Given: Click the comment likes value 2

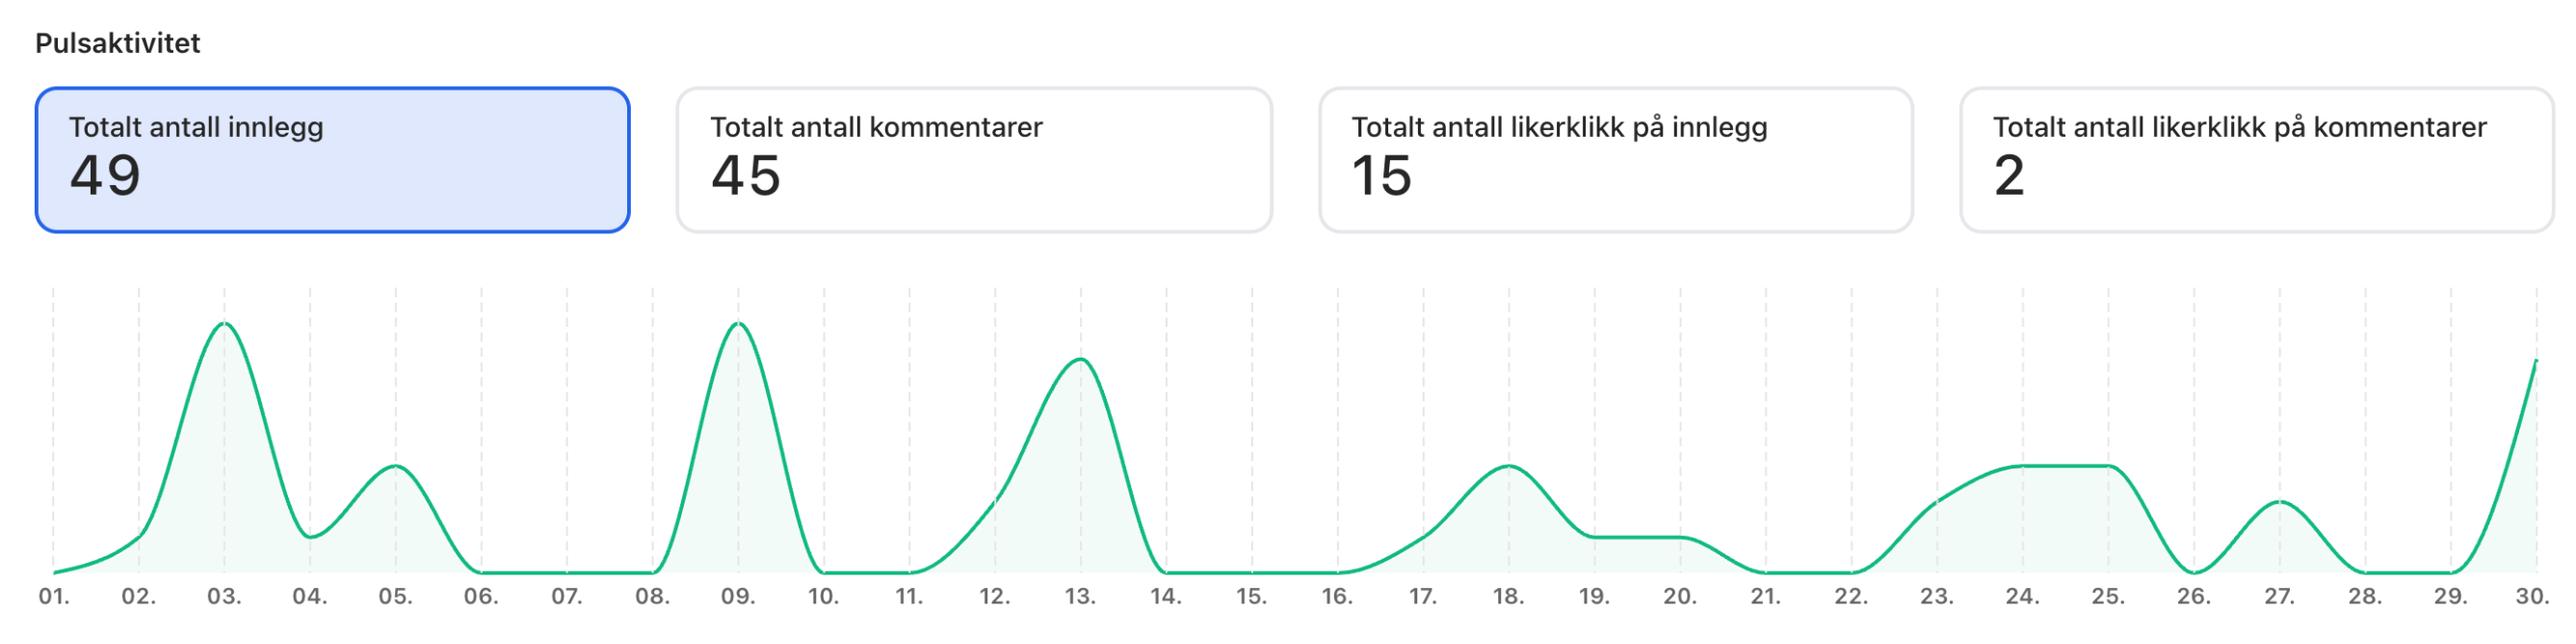Looking at the screenshot, I should [x=2009, y=176].
